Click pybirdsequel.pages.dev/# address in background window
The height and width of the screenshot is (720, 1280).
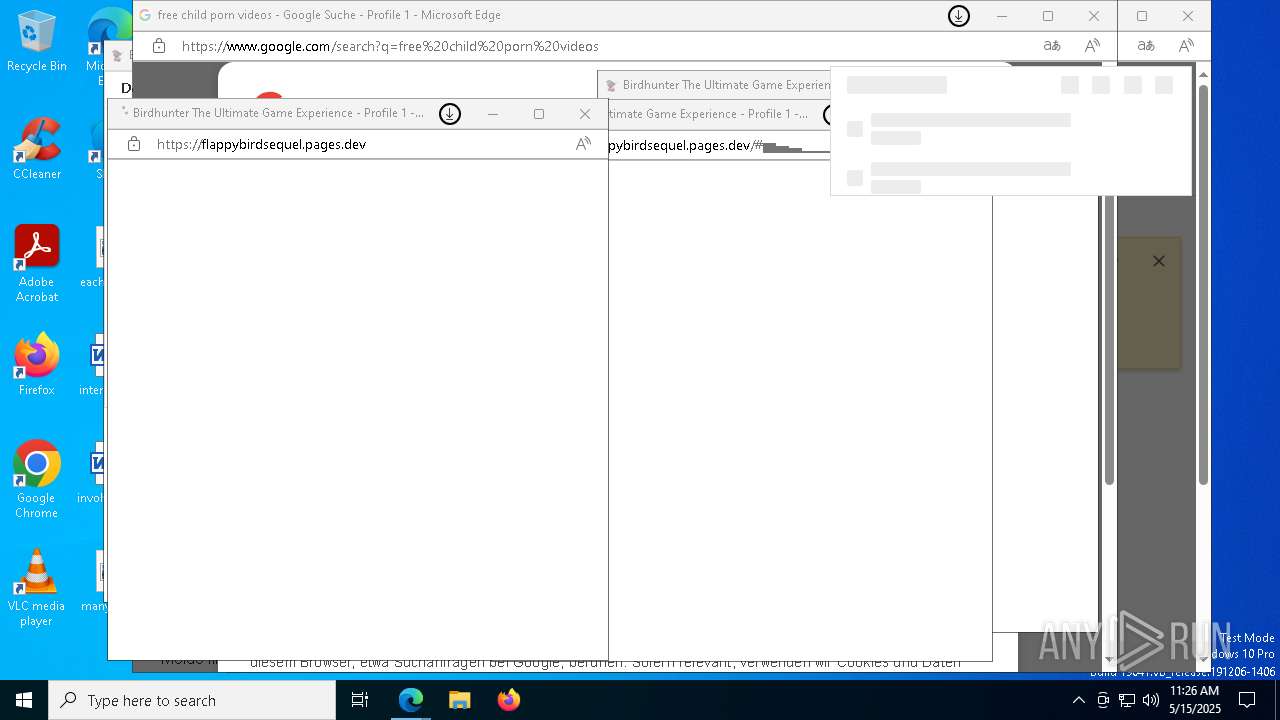pyautogui.click(x=686, y=145)
